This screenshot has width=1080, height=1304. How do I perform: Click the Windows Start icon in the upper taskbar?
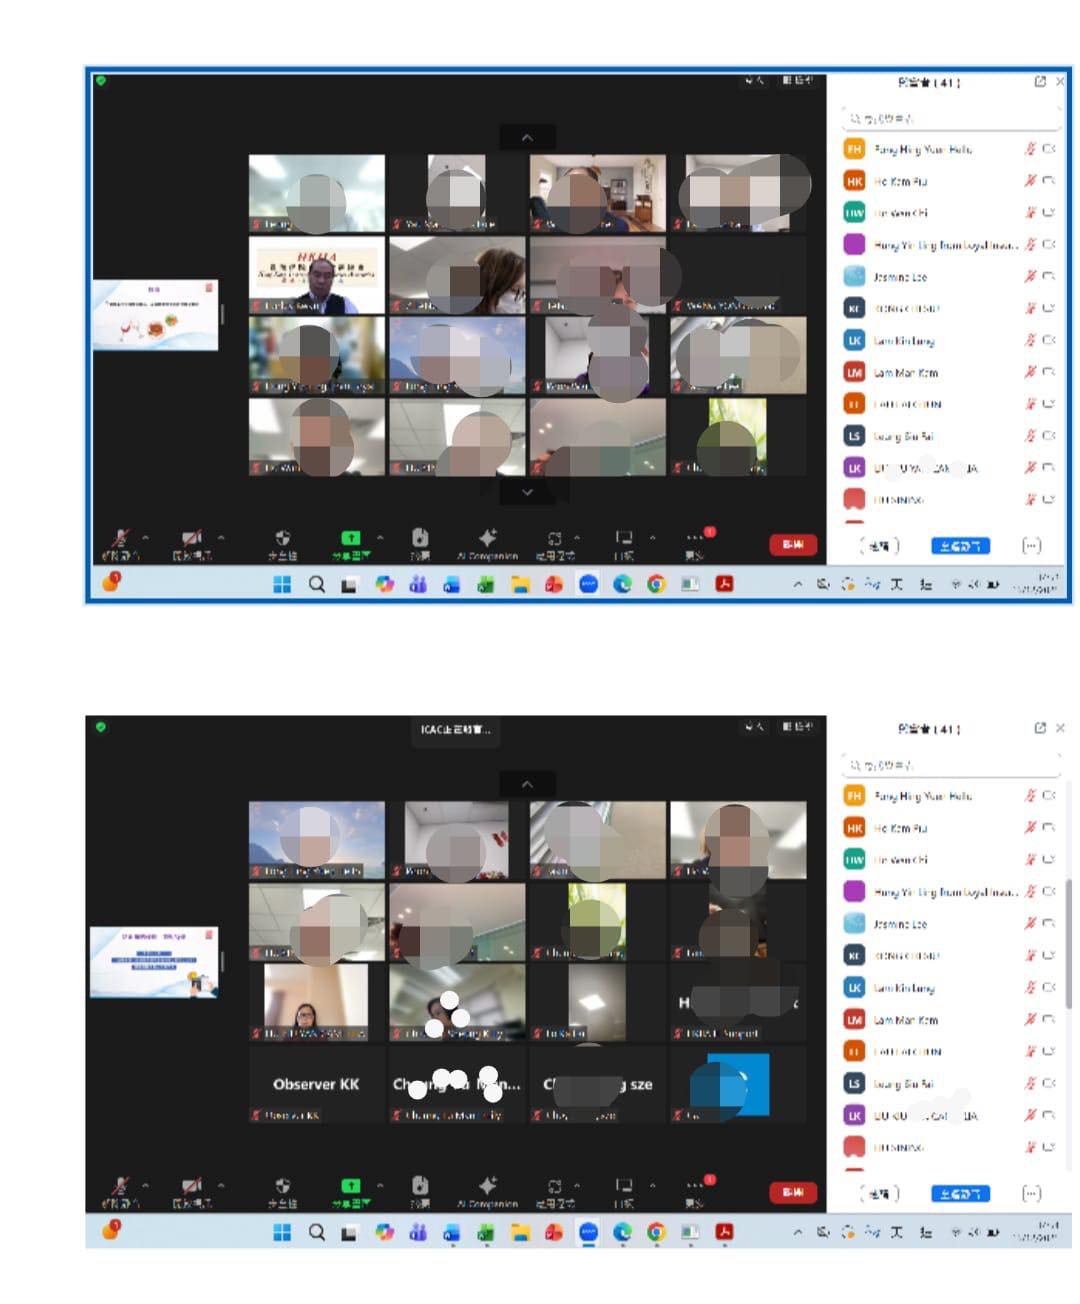click(282, 585)
